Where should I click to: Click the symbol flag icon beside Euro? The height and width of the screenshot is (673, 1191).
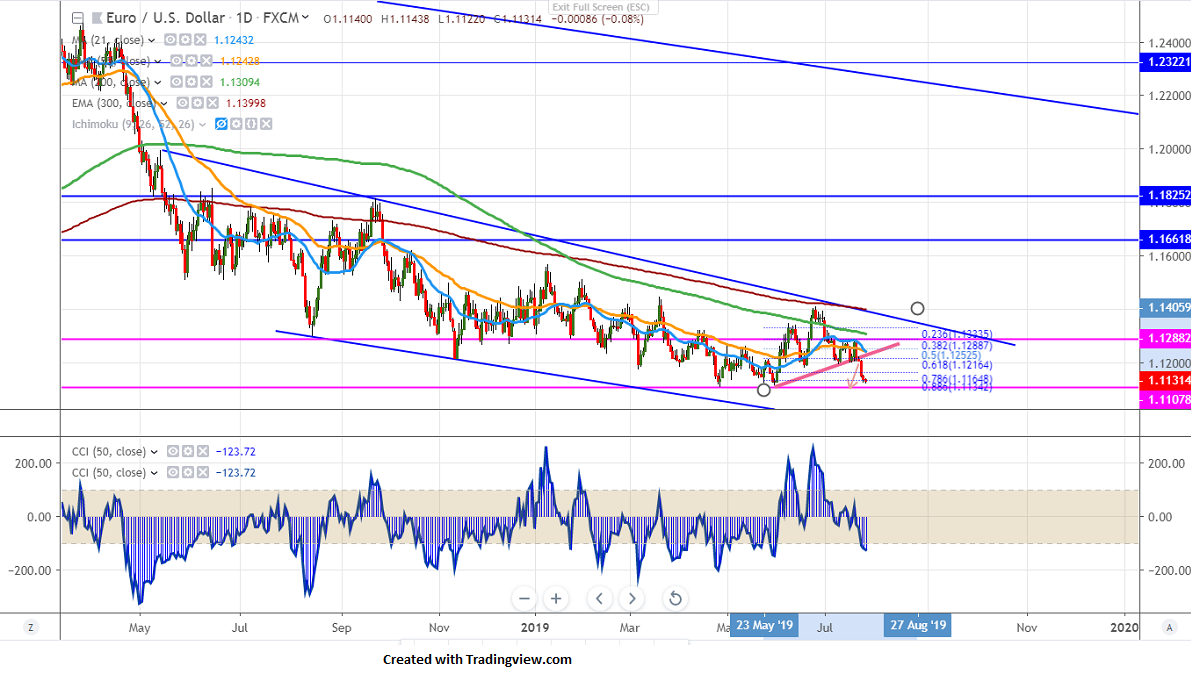[96, 17]
